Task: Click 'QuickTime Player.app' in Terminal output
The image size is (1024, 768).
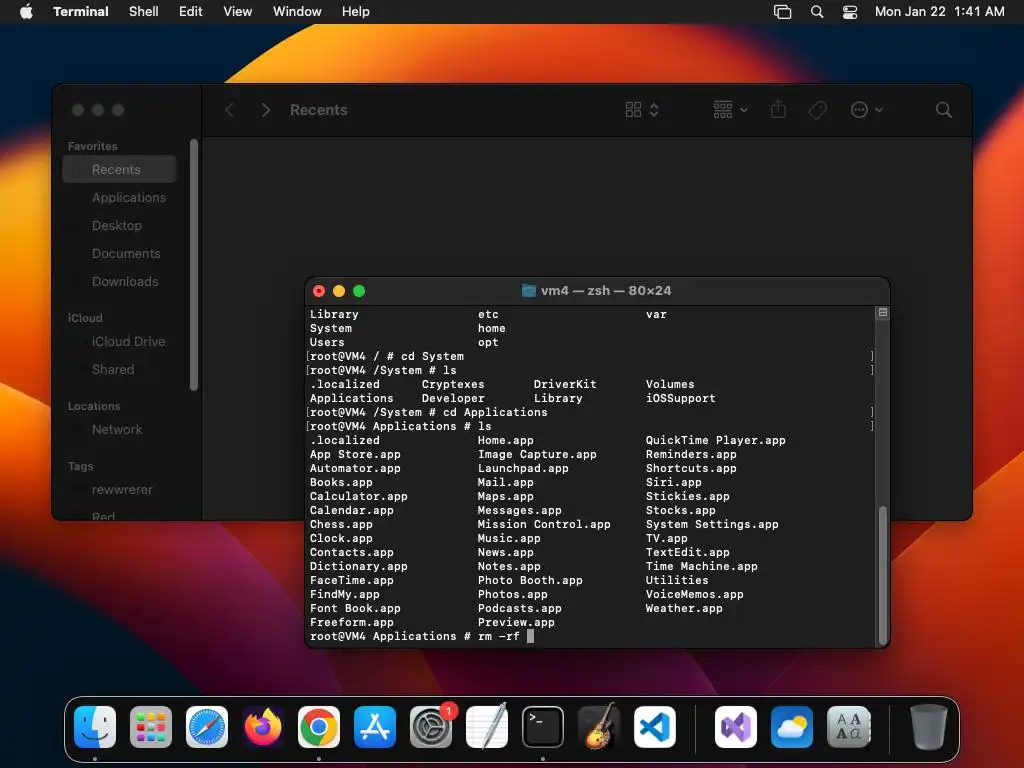Action: pos(716,440)
